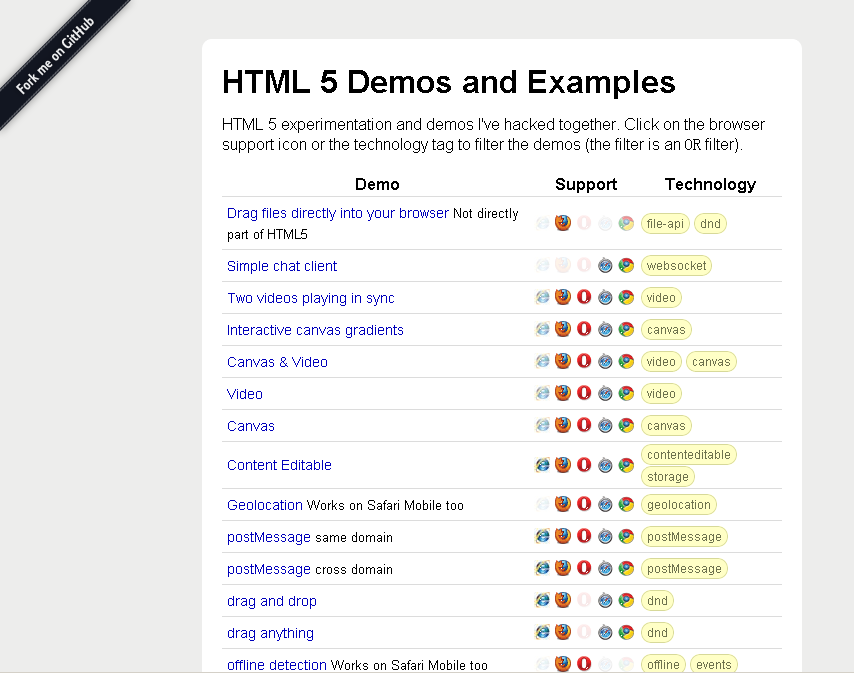This screenshot has height=673, width=854.
Task: Filter by the contenteditable tag
Action: point(689,455)
